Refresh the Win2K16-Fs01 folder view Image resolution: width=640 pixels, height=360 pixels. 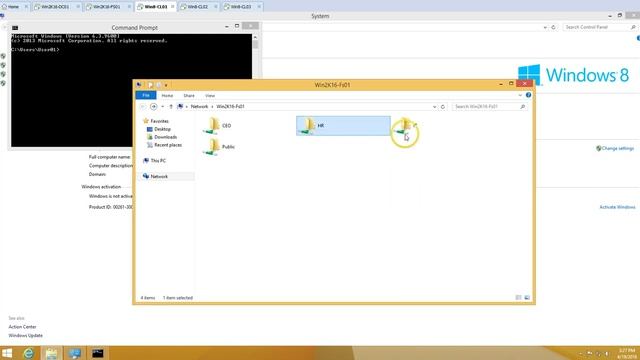click(443, 107)
